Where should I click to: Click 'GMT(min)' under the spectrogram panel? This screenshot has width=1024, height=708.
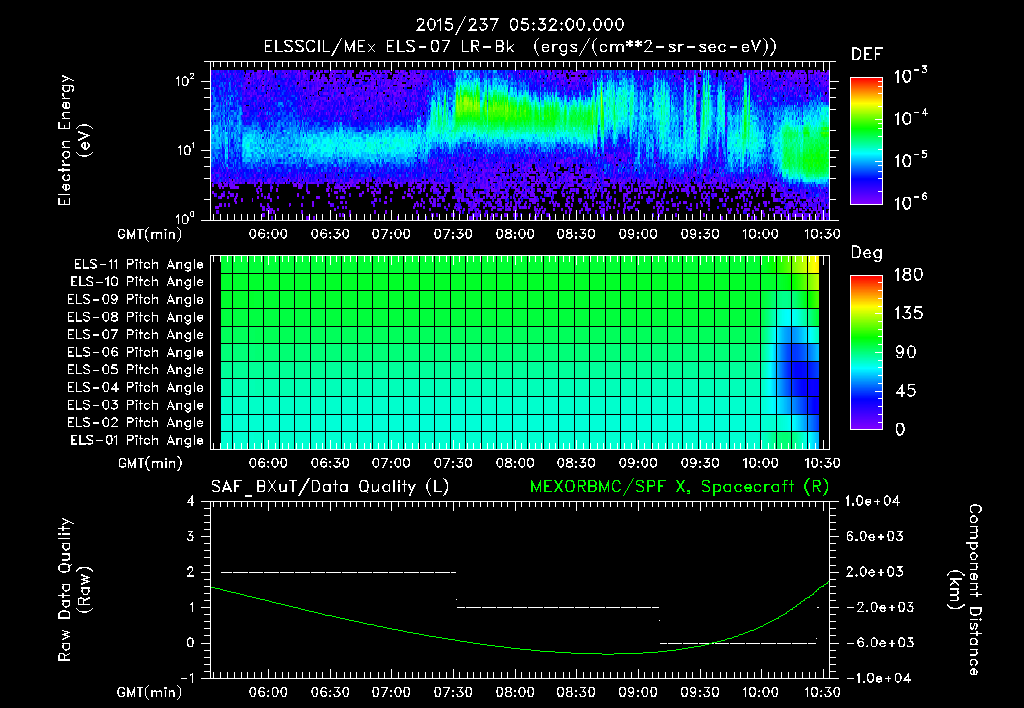pos(150,234)
